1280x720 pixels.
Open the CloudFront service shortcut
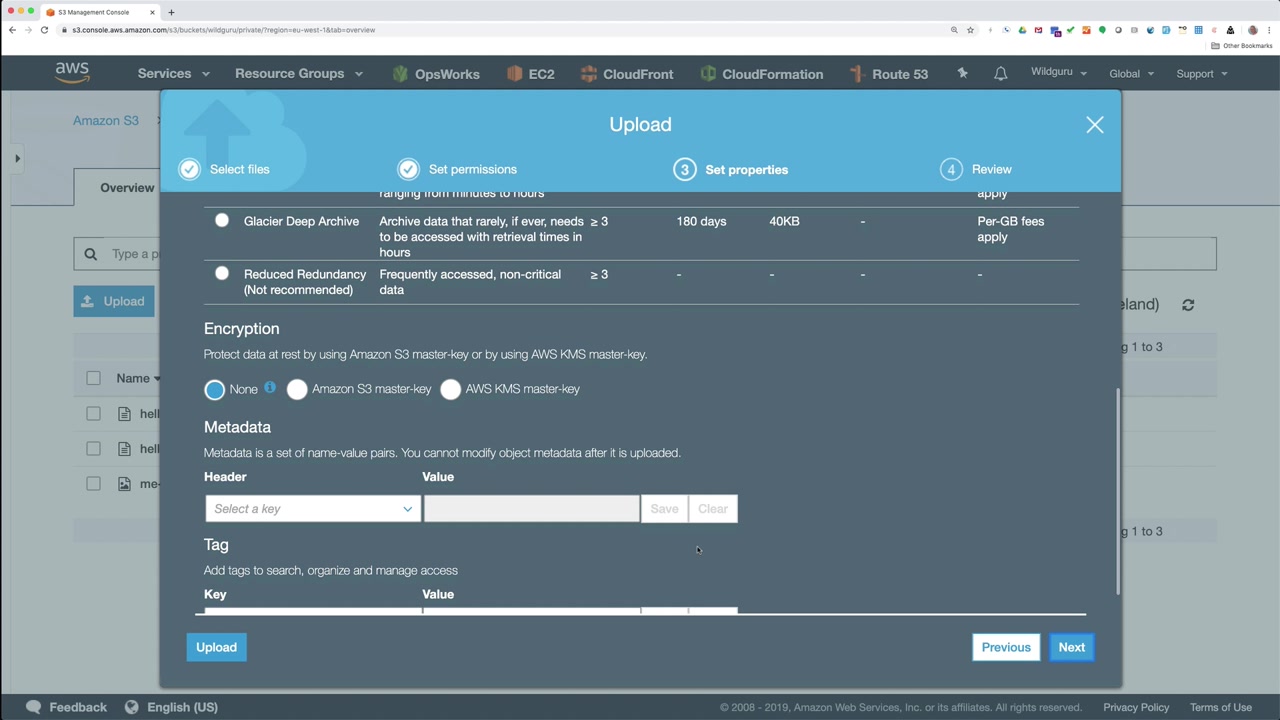coord(627,74)
